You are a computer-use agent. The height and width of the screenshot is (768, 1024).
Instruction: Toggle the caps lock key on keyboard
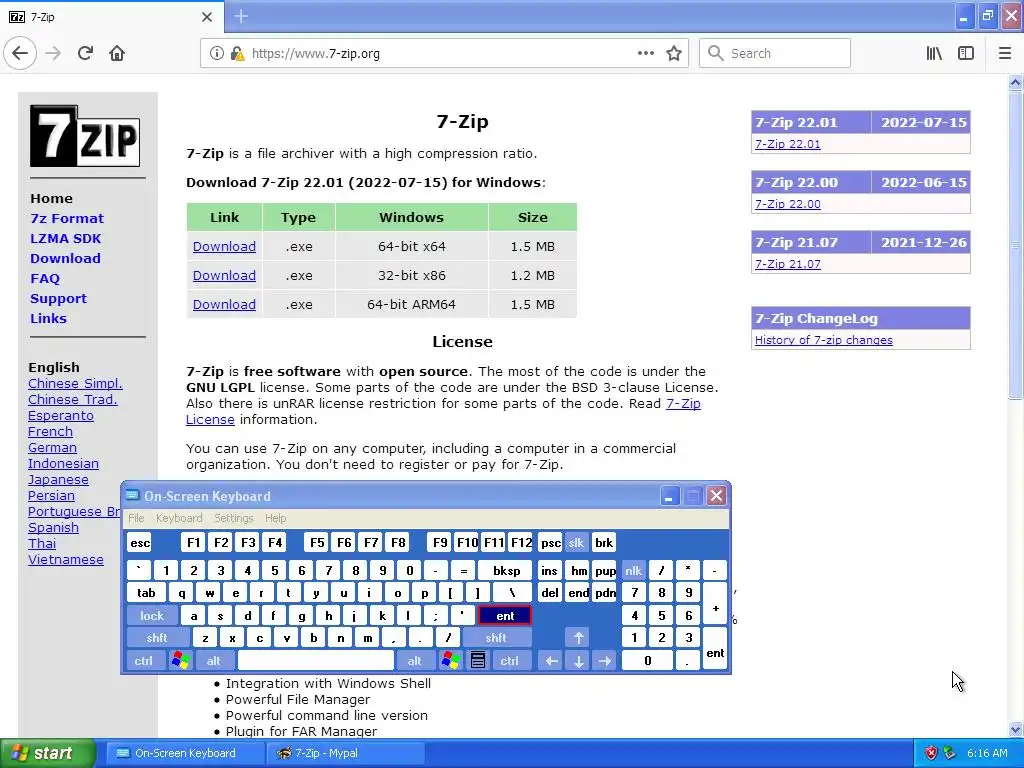(152, 615)
